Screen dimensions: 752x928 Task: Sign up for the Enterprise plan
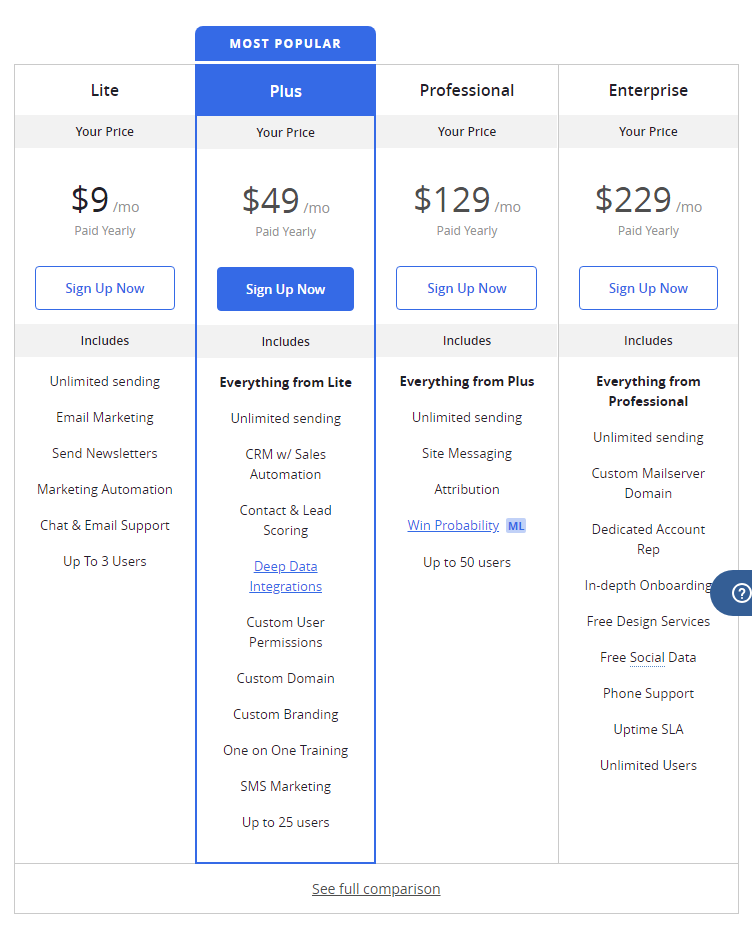click(x=648, y=288)
